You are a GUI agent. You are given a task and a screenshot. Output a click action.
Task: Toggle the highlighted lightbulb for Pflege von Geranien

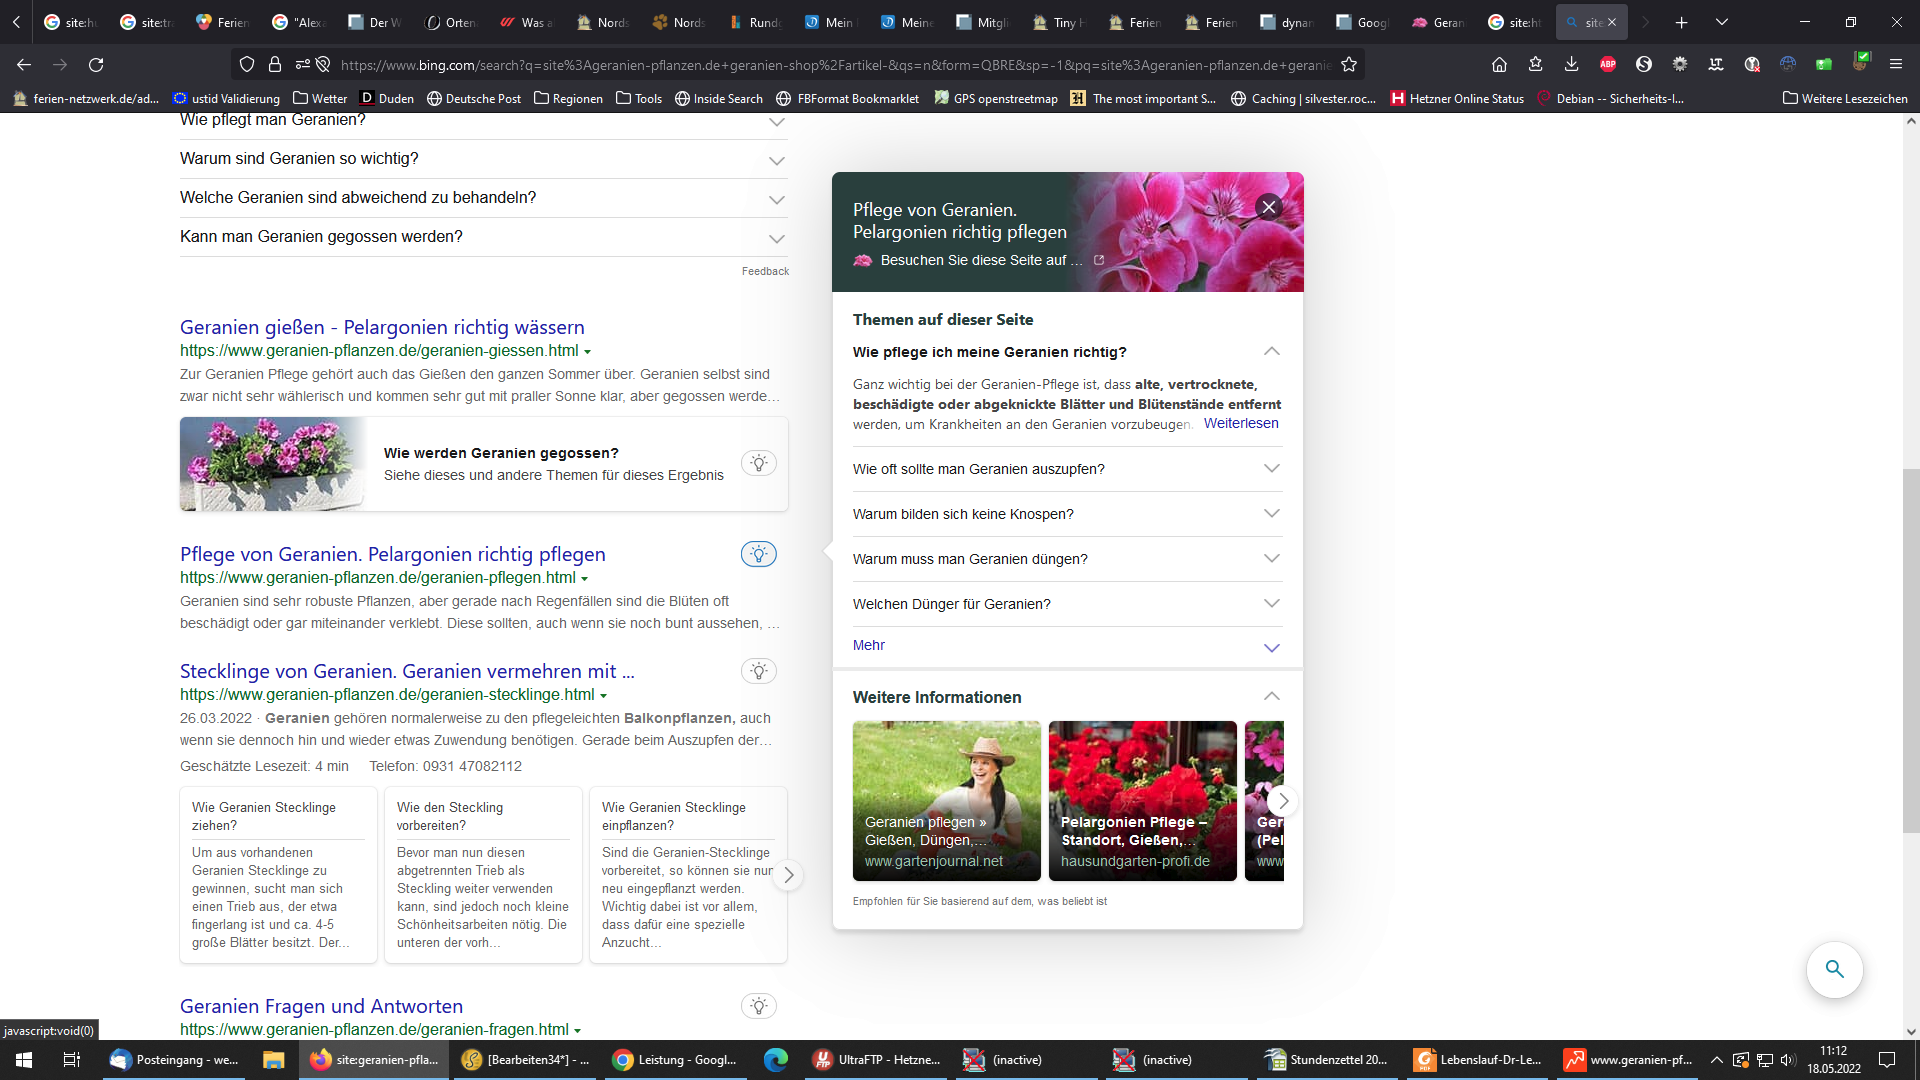pyautogui.click(x=759, y=554)
